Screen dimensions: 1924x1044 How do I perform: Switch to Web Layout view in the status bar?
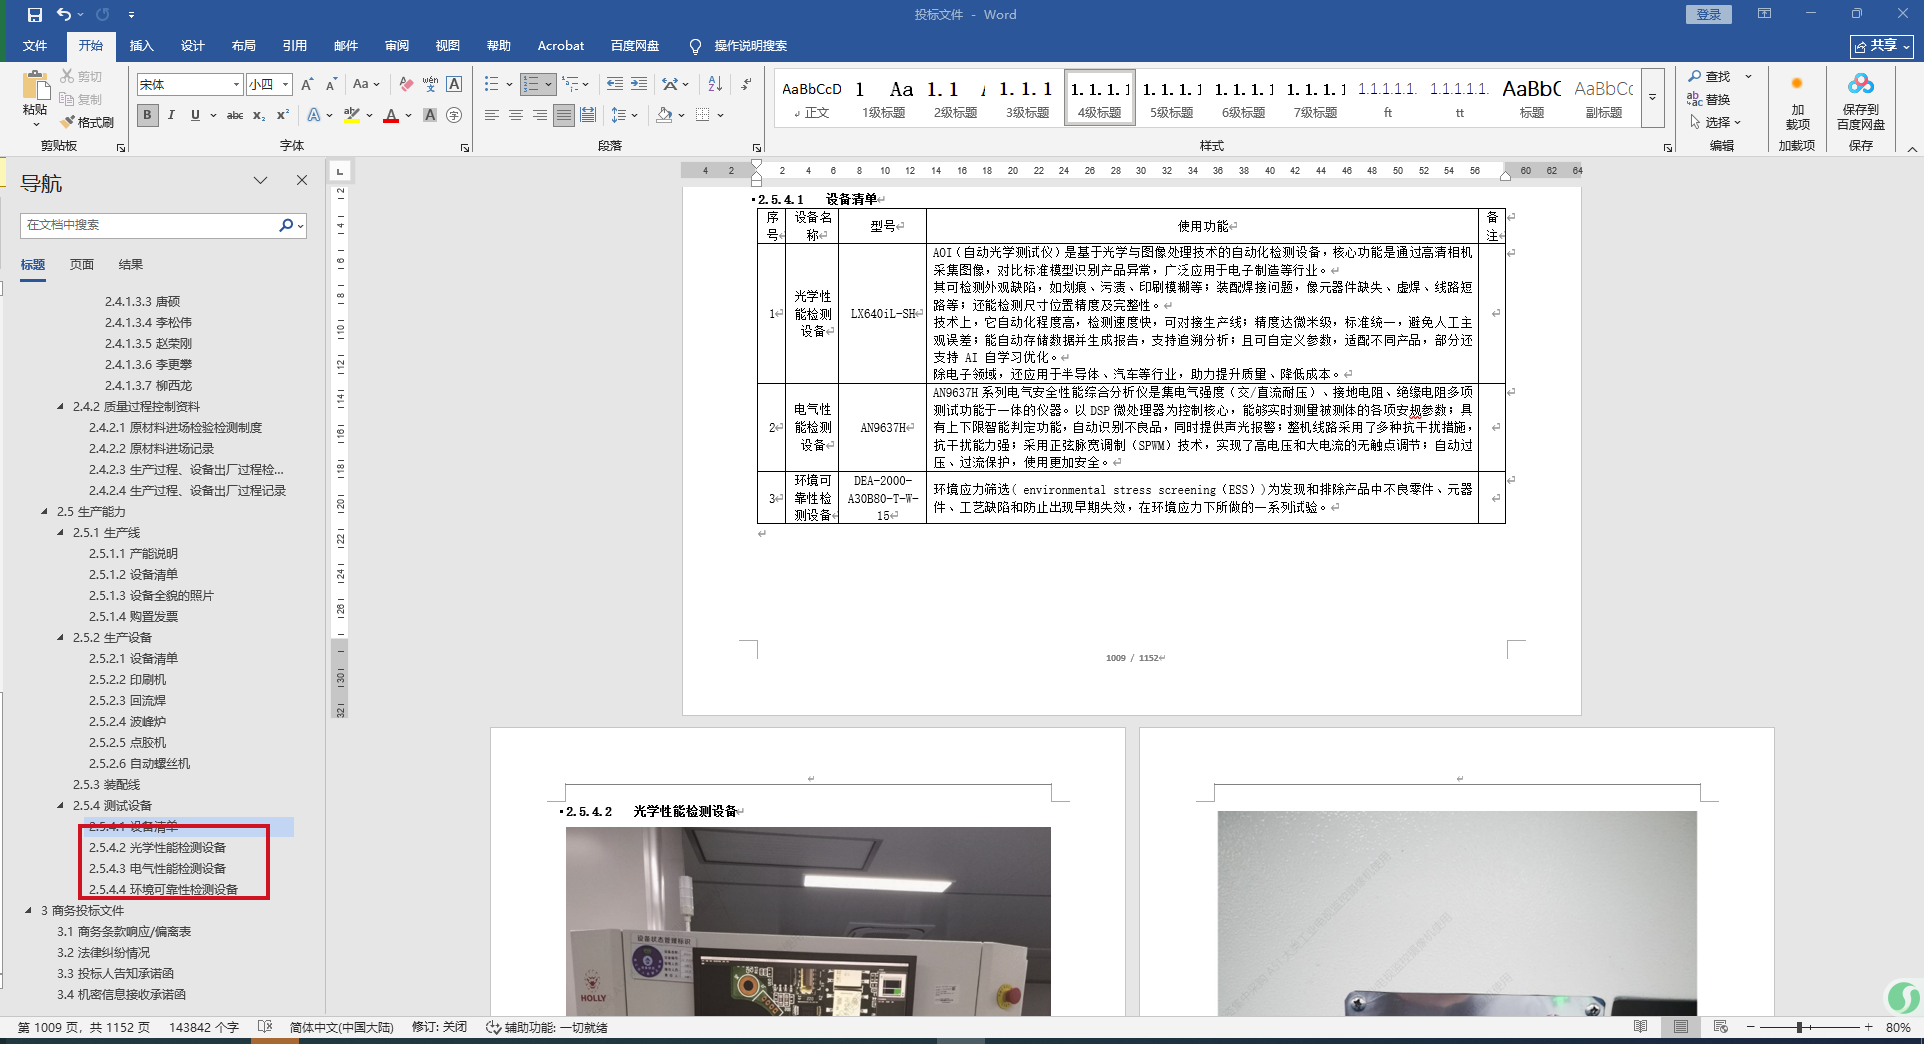pos(1720,1027)
